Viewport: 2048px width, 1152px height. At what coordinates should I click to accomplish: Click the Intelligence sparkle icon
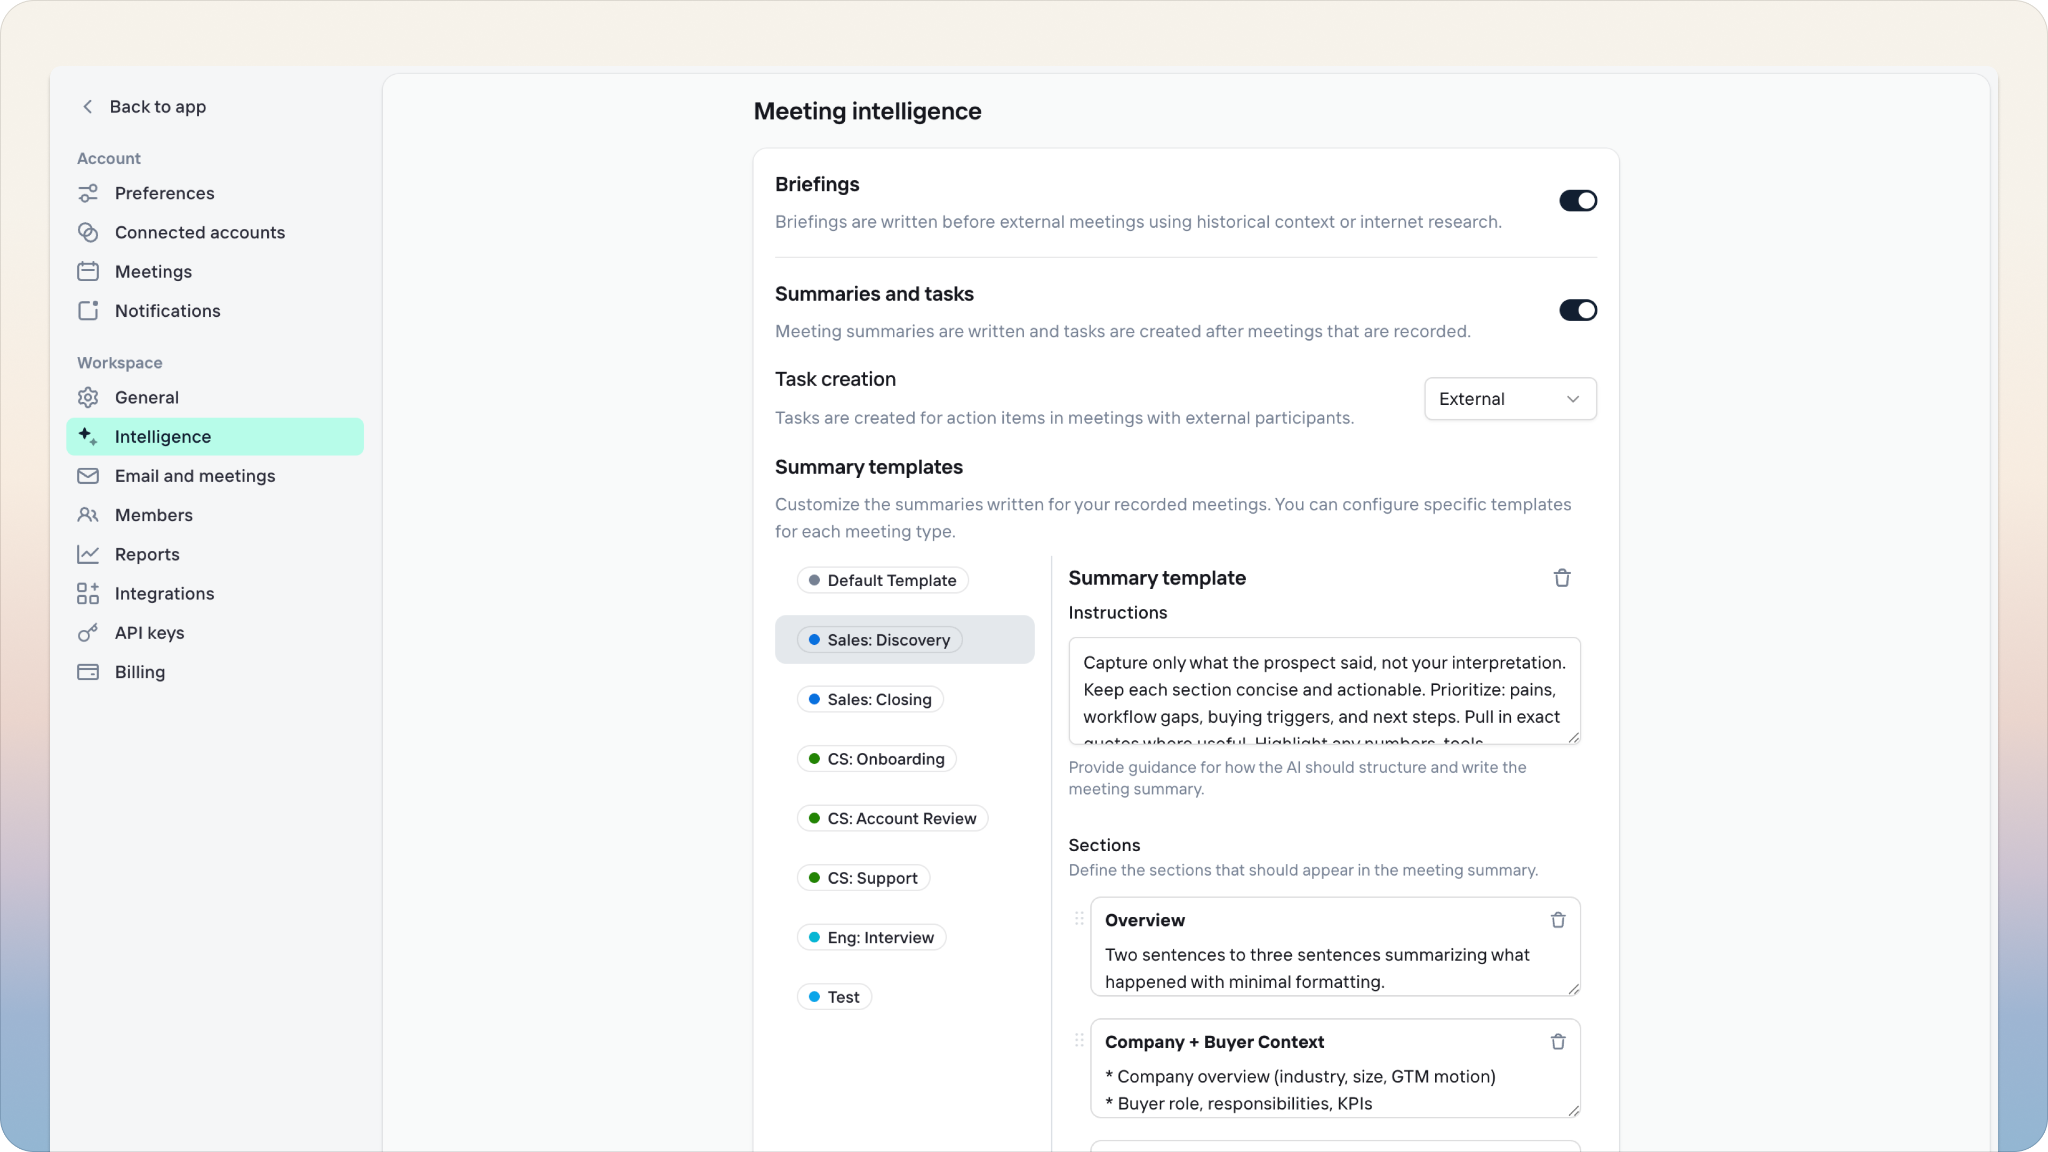pyautogui.click(x=88, y=437)
